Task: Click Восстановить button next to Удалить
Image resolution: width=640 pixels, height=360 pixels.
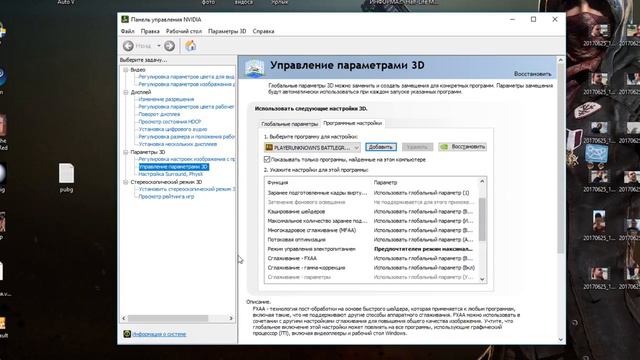Action: click(462, 147)
